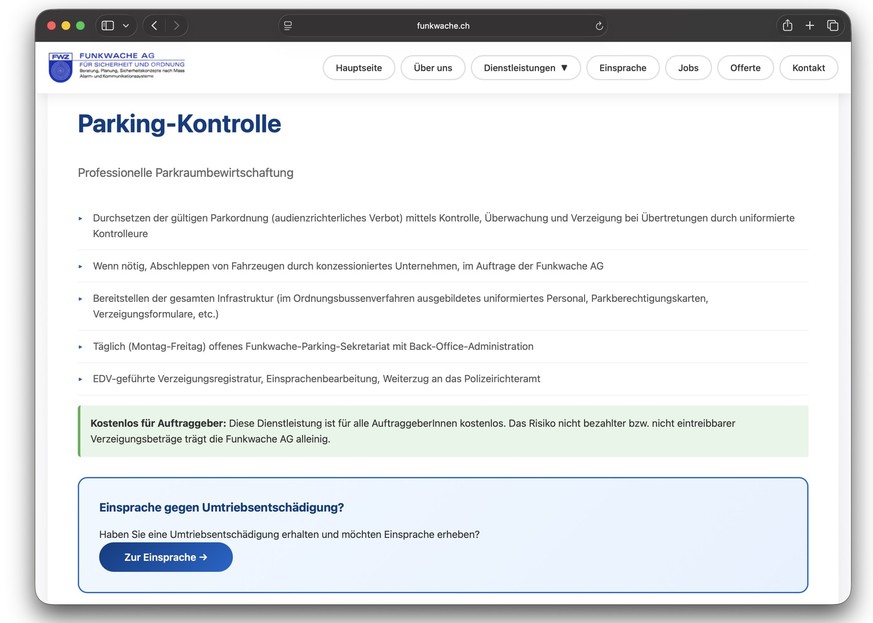
Task: Open the Über uns nav item
Action: [x=433, y=68]
